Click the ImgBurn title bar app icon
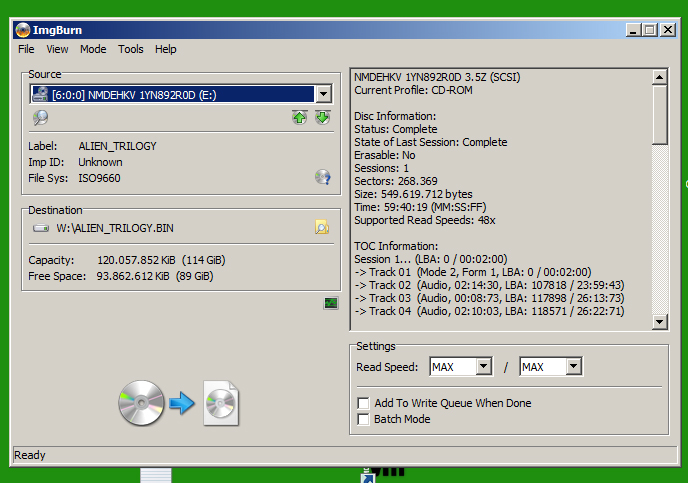 (x=23, y=30)
